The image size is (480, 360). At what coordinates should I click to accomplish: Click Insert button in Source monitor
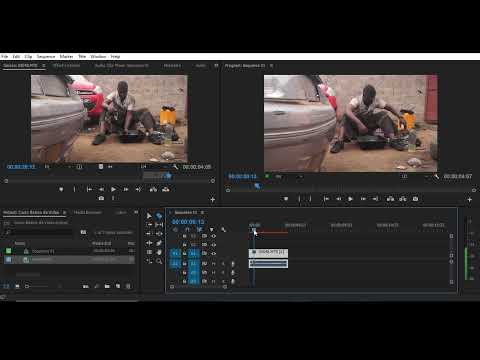click(x=153, y=189)
